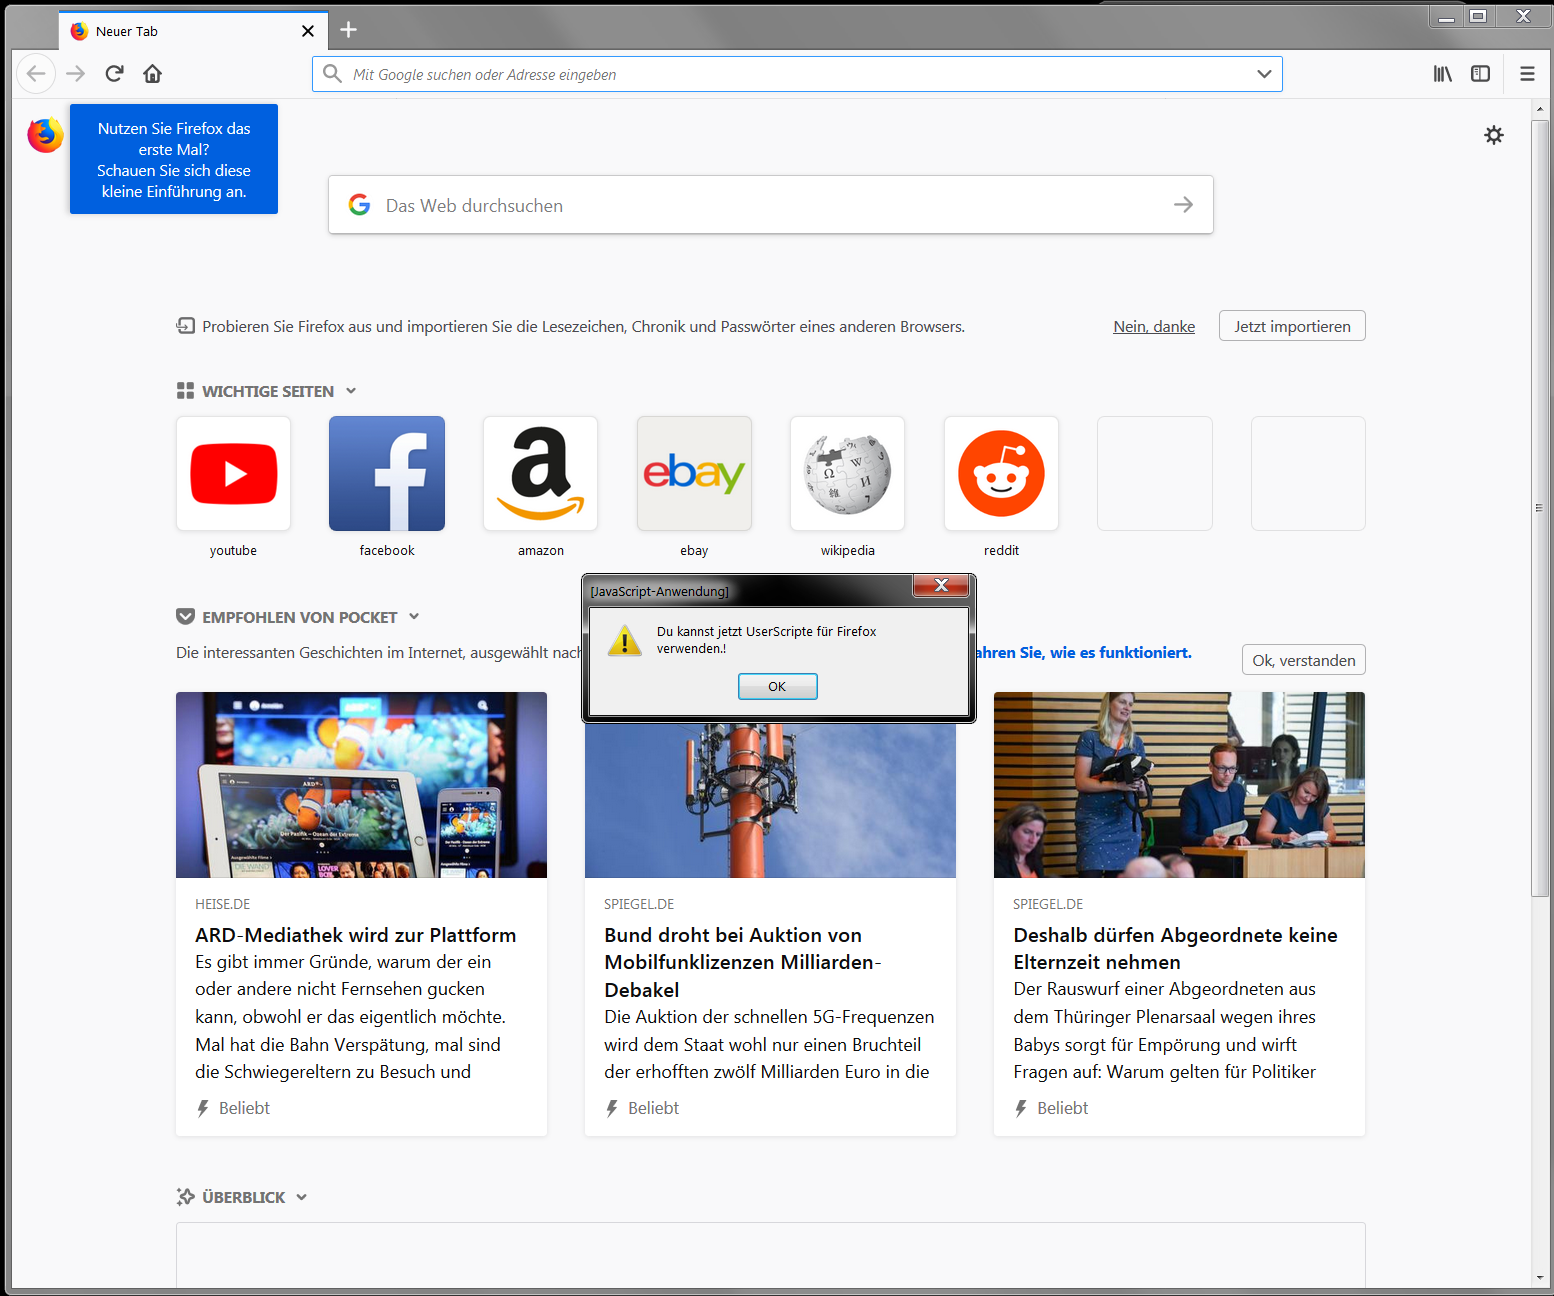Open headline Deshalb dürfen Abgeordnete keine Elternzeit
Viewport: 1554px width, 1296px height.
[1175, 948]
